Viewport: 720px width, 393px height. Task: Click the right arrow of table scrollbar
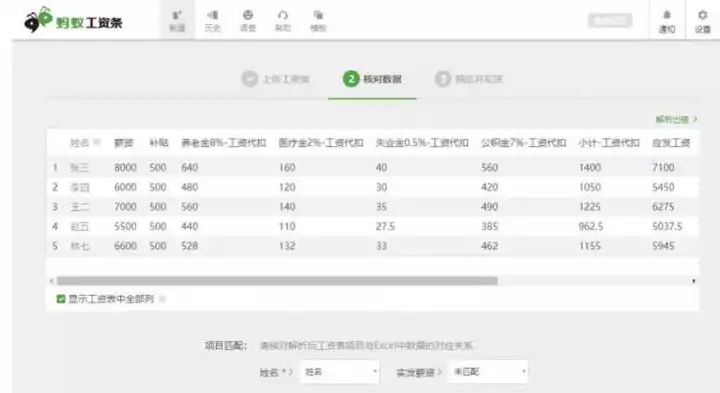coord(693,281)
